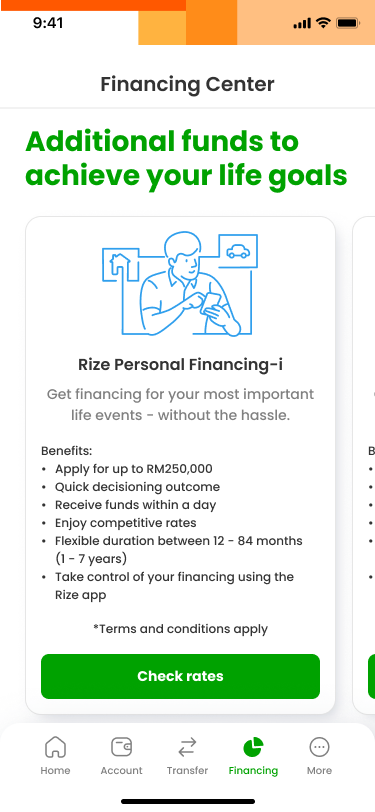Image resolution: width=375 pixels, height=812 pixels.
Task: Tap the battery status icon
Action: [x=348, y=23]
